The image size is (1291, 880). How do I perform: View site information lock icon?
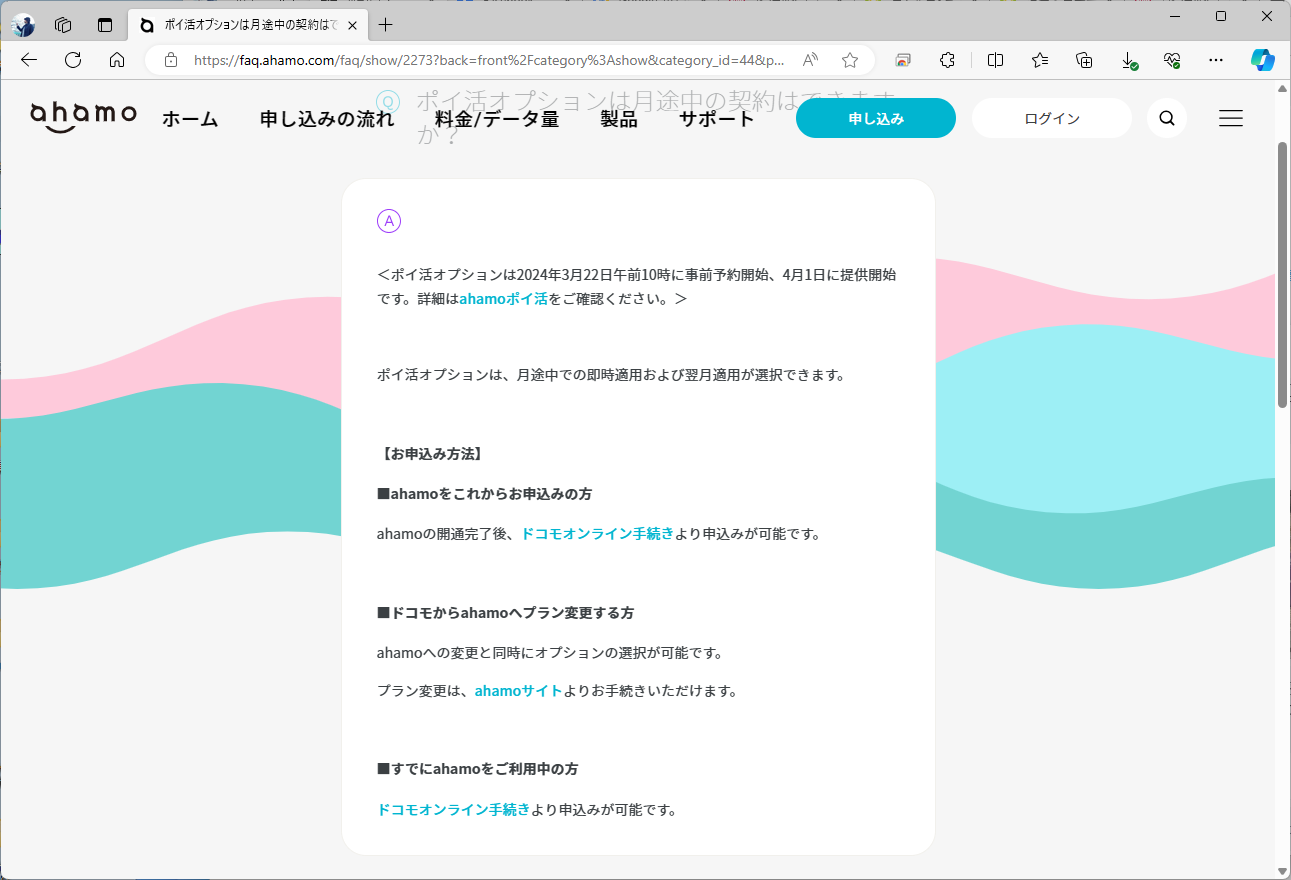(171, 60)
